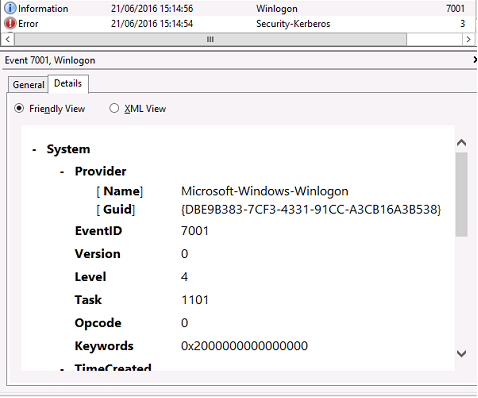The height and width of the screenshot is (398, 478).
Task: Close the Event 7001 preview pane
Action: 475,60
